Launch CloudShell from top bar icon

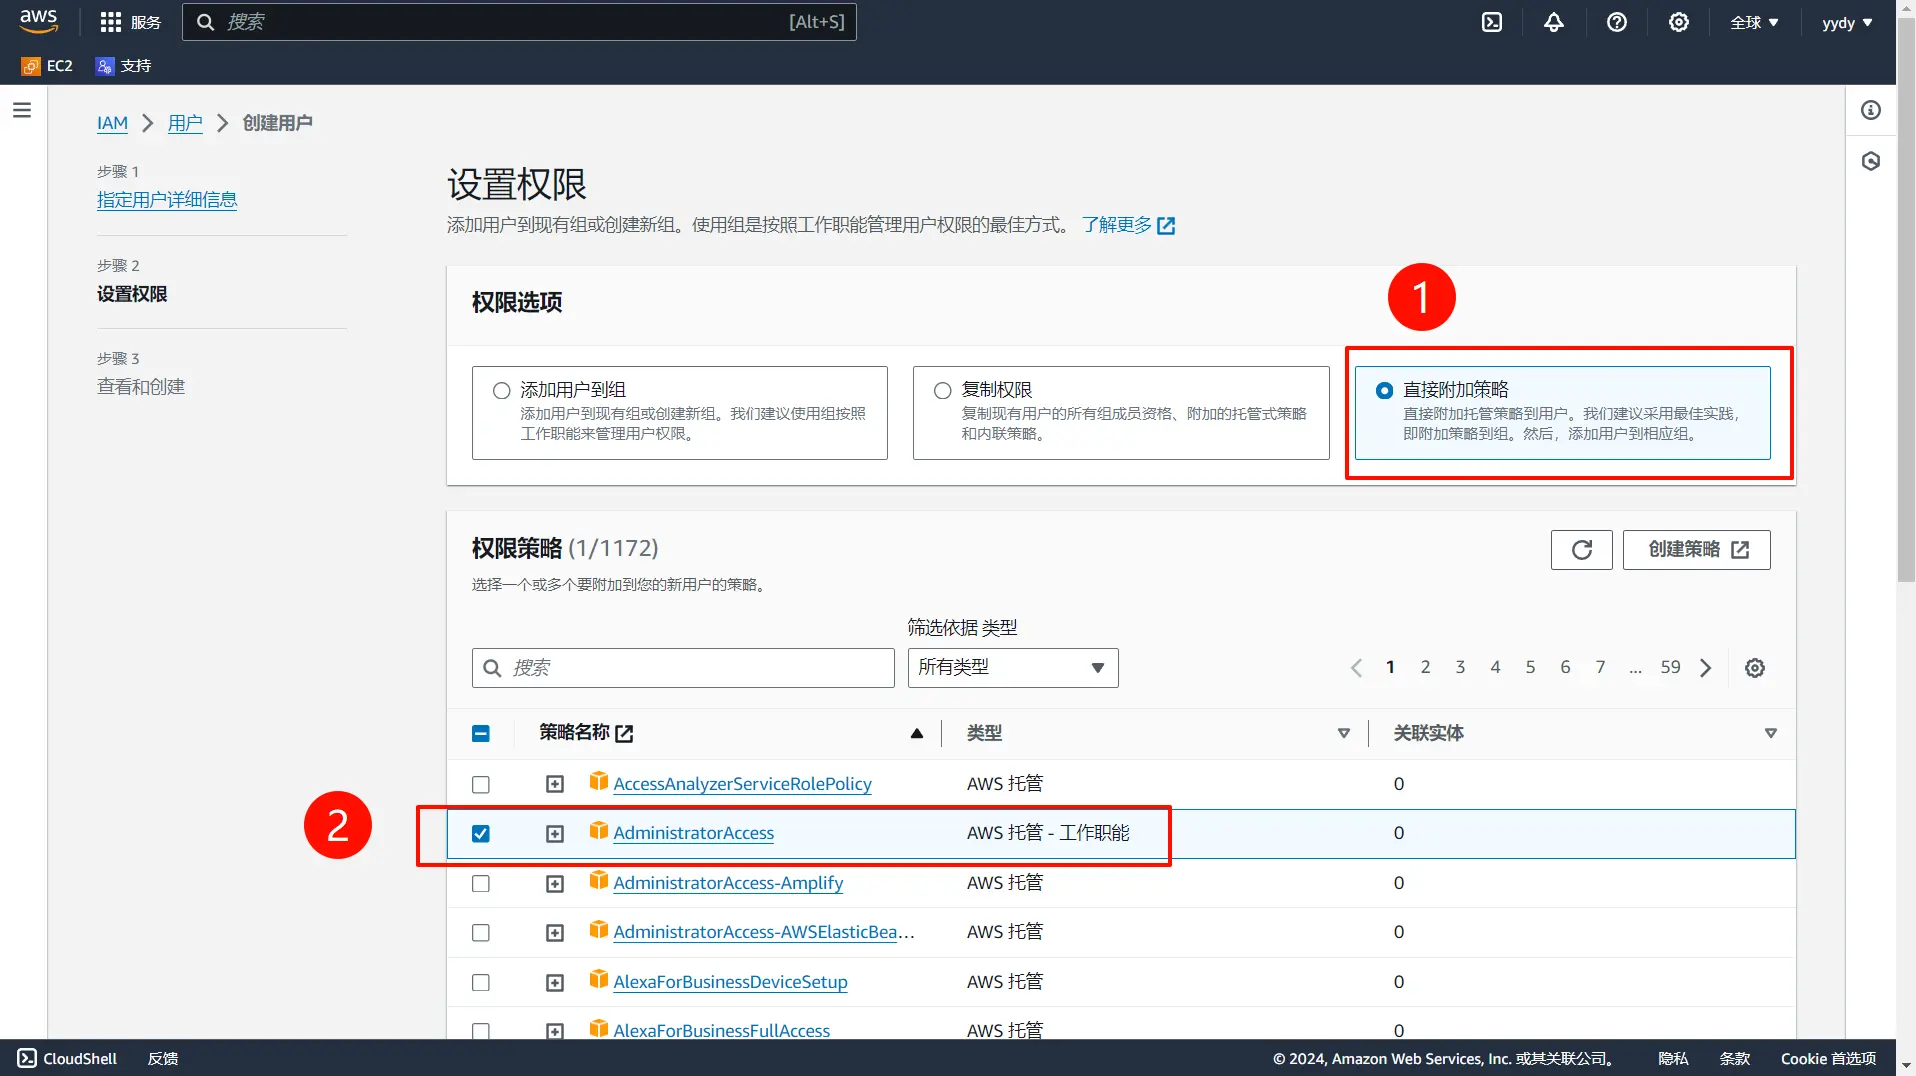[x=1491, y=22]
